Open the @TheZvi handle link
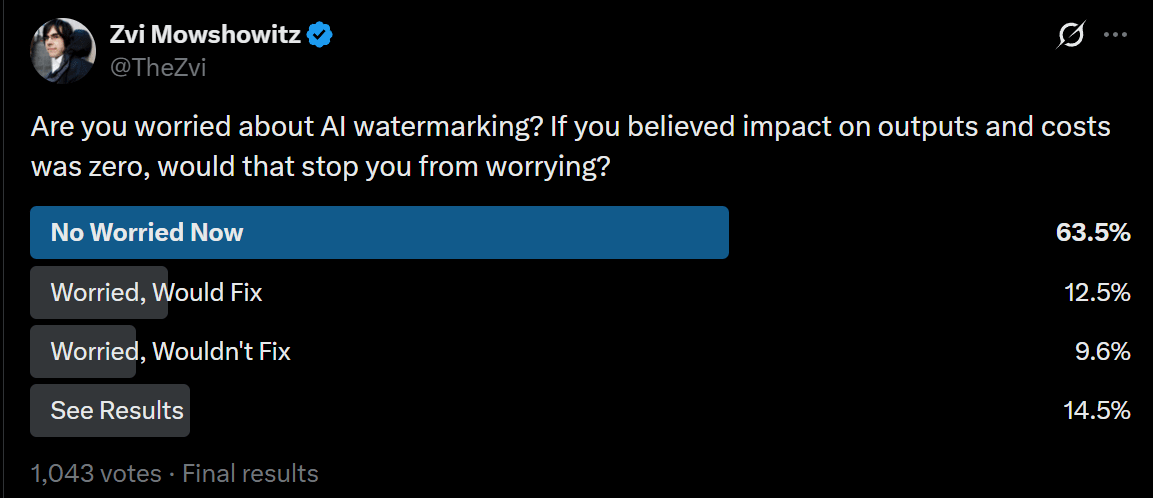 [157, 68]
